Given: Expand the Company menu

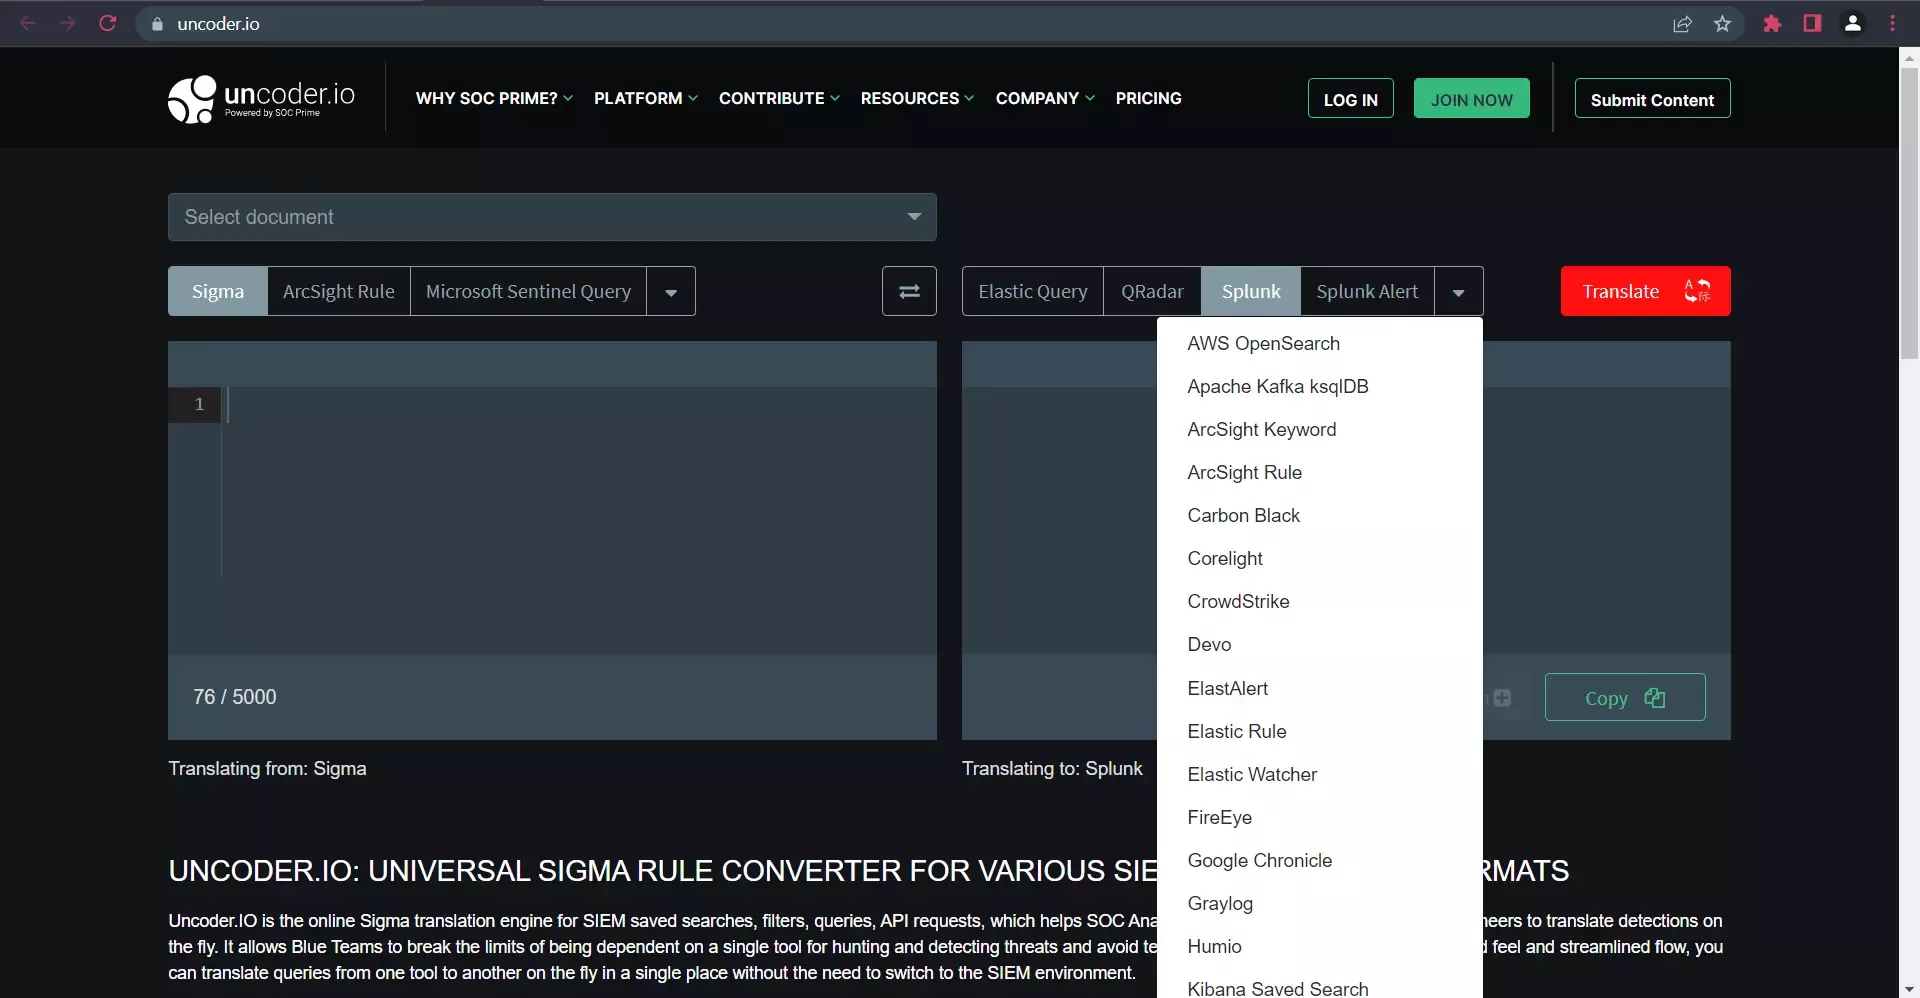Looking at the screenshot, I should click(1045, 98).
